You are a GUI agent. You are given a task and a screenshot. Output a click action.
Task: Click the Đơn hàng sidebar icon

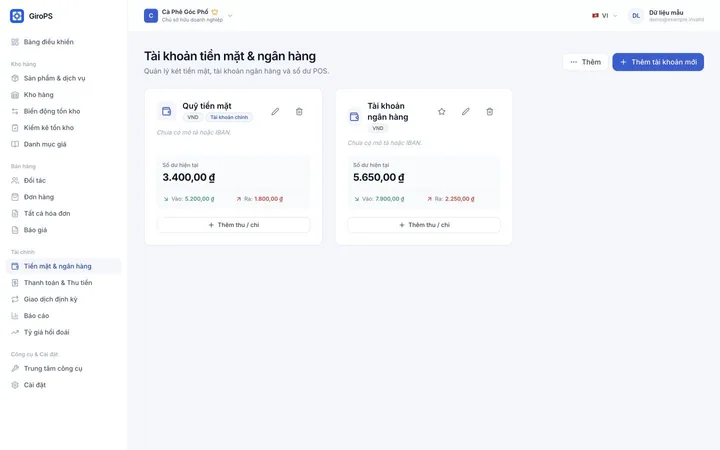coord(15,197)
